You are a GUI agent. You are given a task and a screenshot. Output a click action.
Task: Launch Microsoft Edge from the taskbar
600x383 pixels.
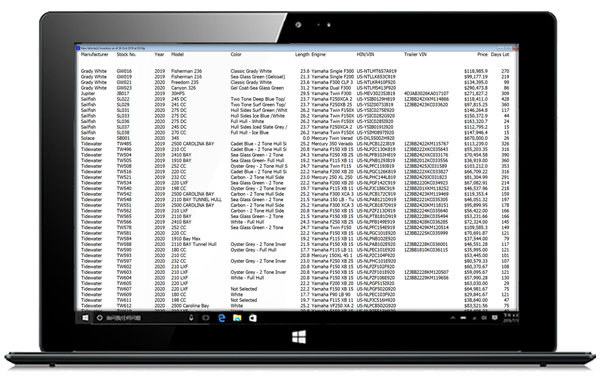[x=222, y=318]
